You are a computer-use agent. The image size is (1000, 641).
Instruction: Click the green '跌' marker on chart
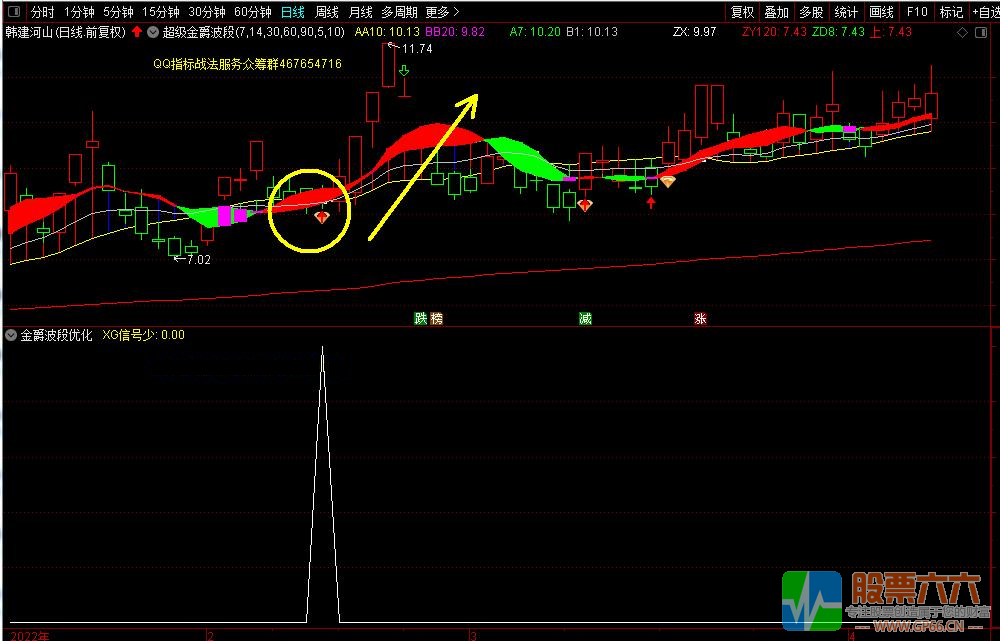(421, 319)
